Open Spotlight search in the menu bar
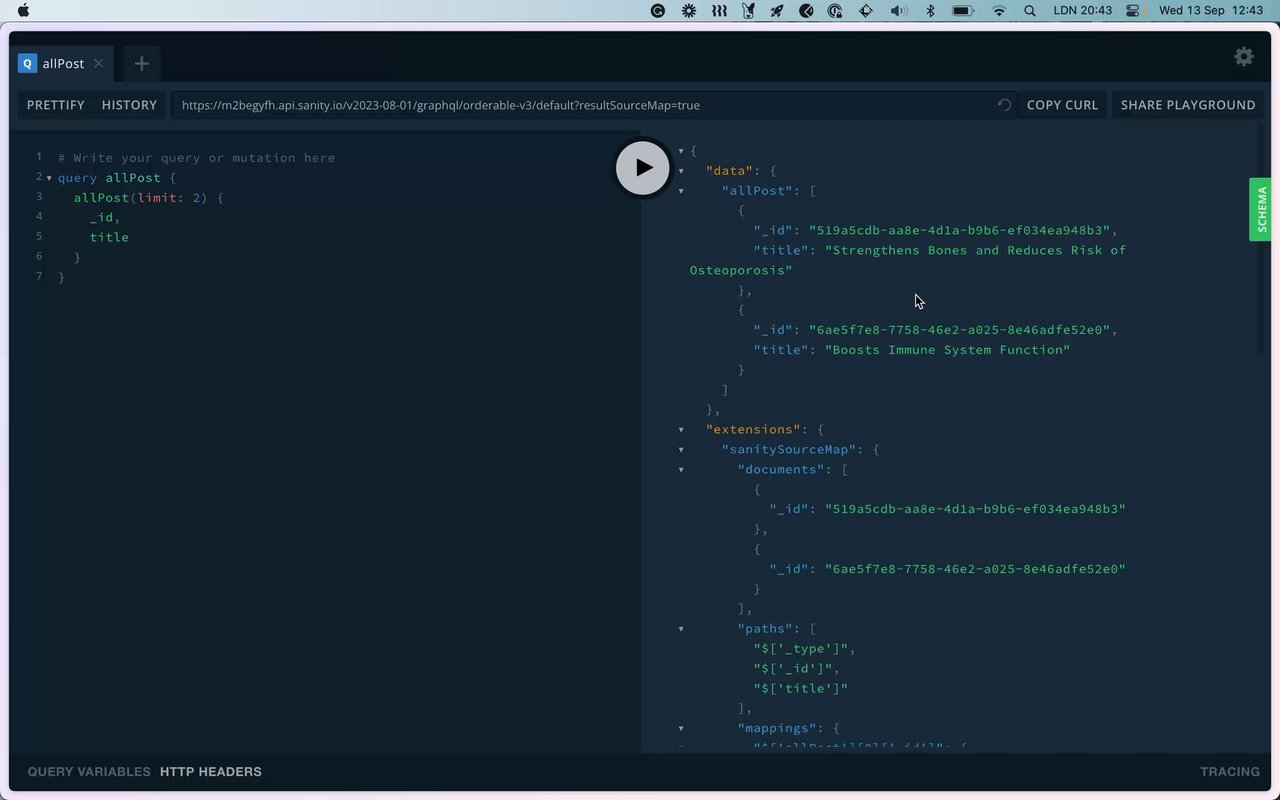Viewport: 1280px width, 800px height. [x=1030, y=11]
